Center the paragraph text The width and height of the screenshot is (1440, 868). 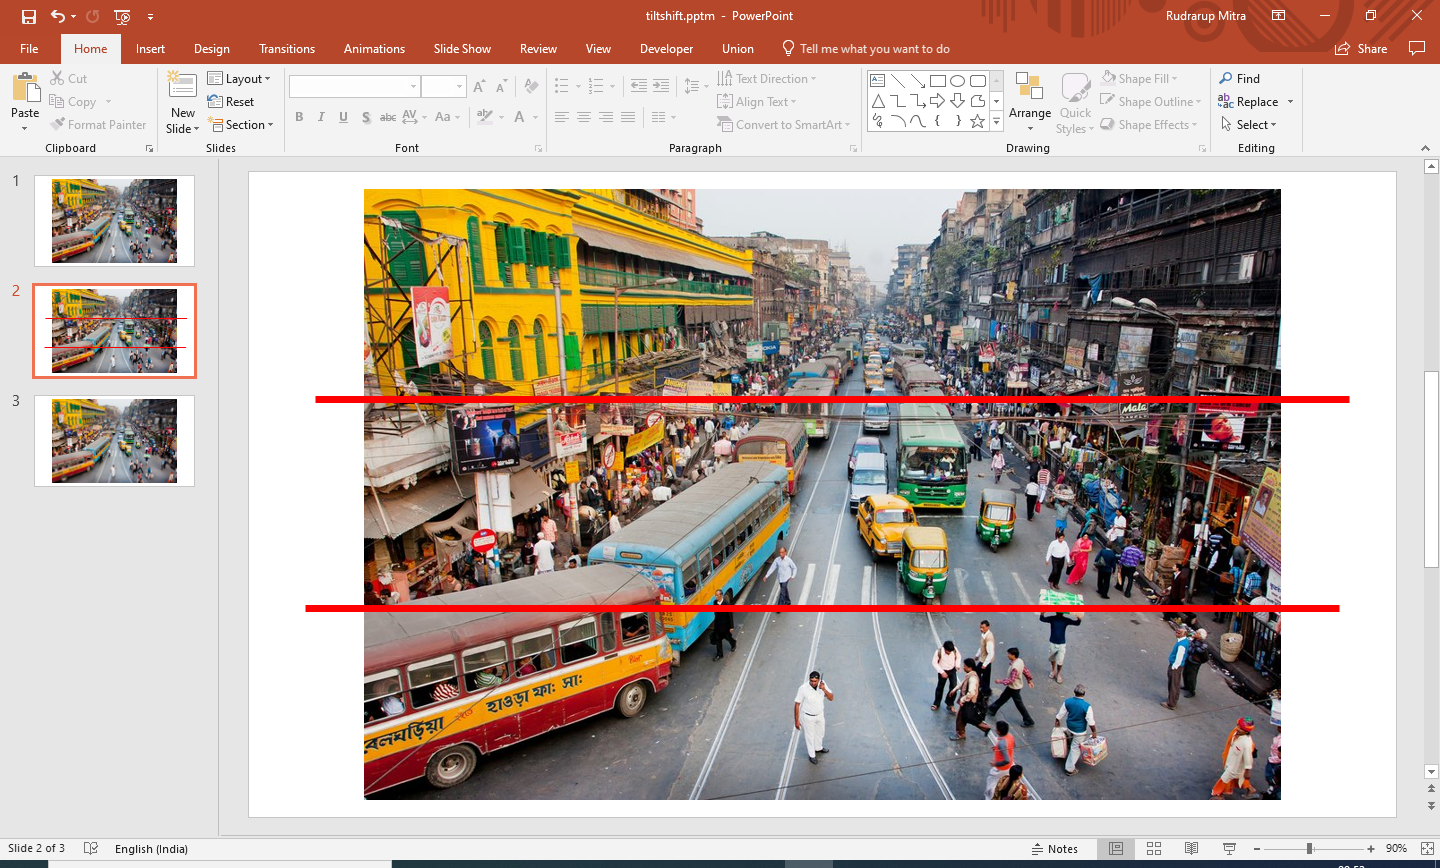pyautogui.click(x=583, y=117)
